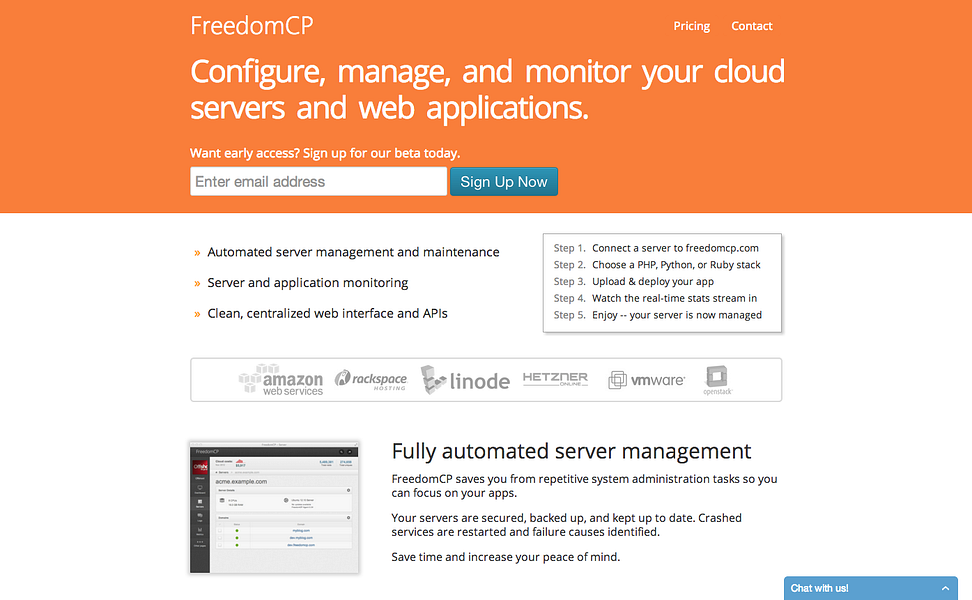Open the Contact page
The image size is (972, 600).
[751, 26]
